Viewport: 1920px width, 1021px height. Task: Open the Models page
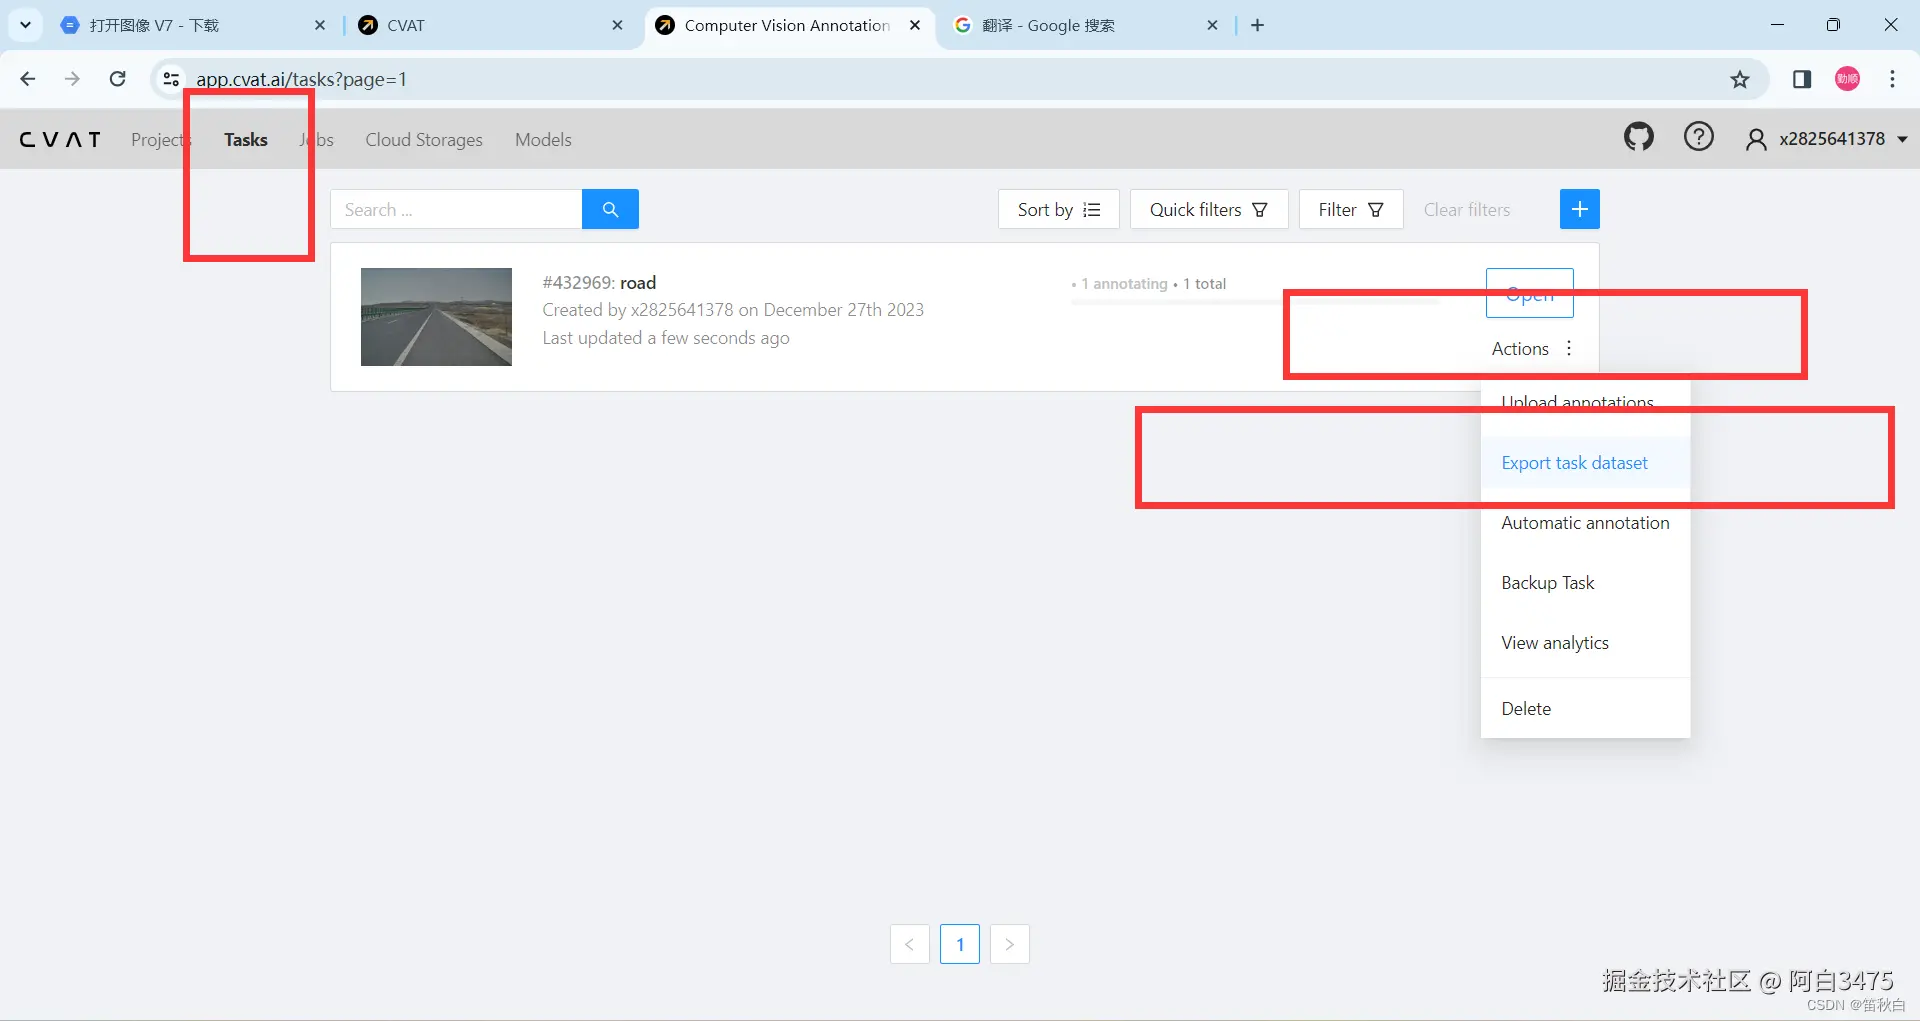[x=543, y=140]
